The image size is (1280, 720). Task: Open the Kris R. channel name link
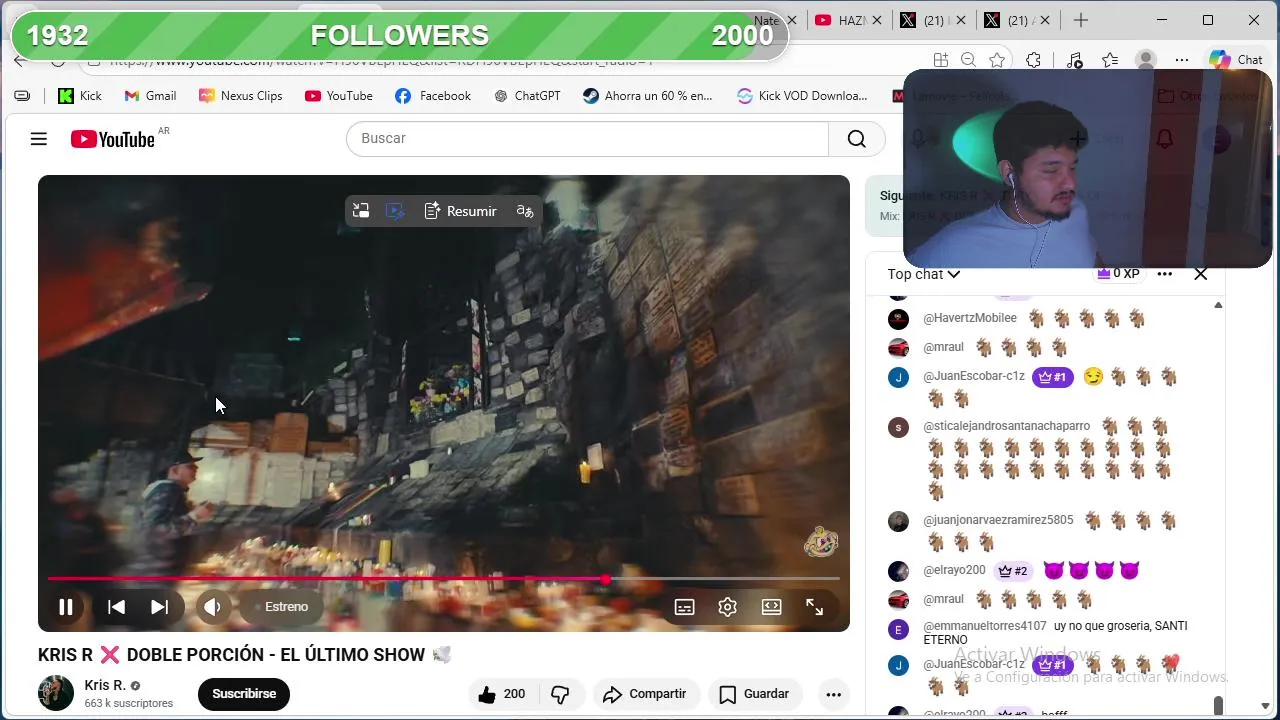click(105, 685)
